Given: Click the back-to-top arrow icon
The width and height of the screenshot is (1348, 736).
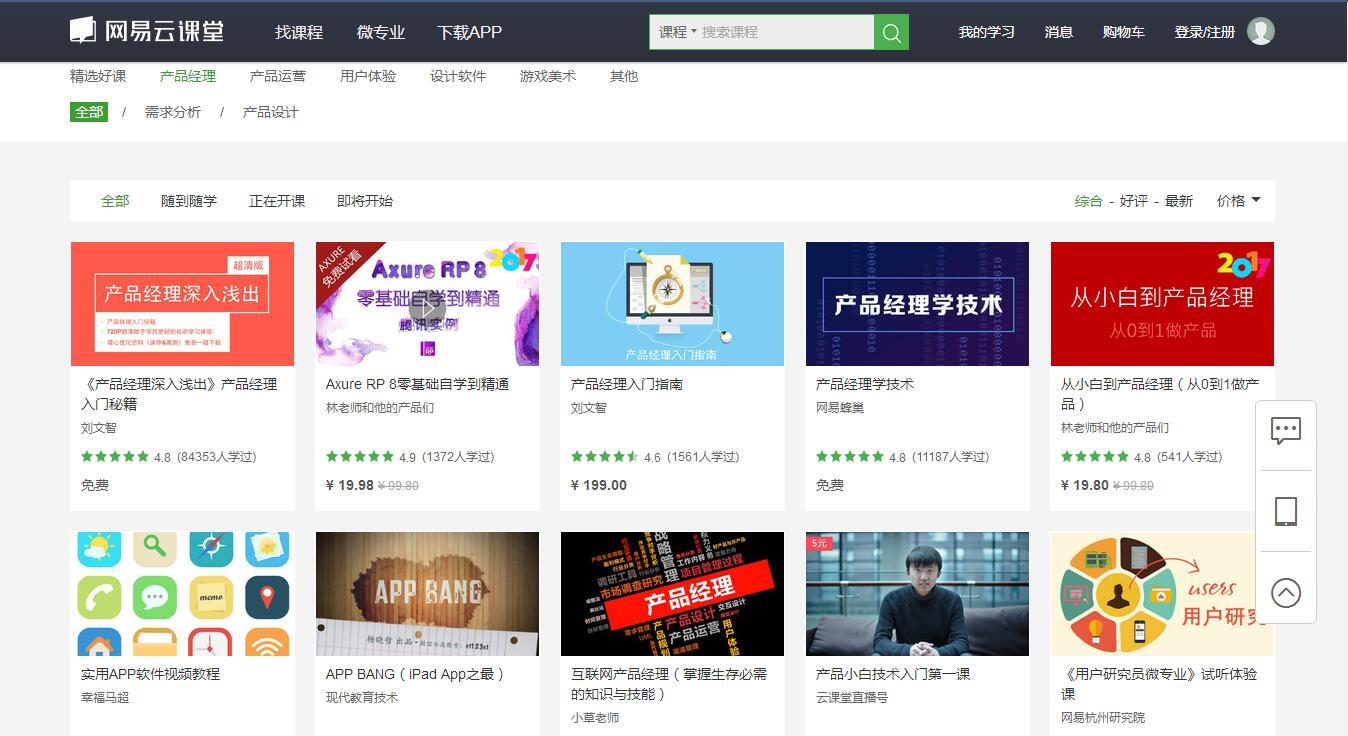Looking at the screenshot, I should [x=1286, y=593].
